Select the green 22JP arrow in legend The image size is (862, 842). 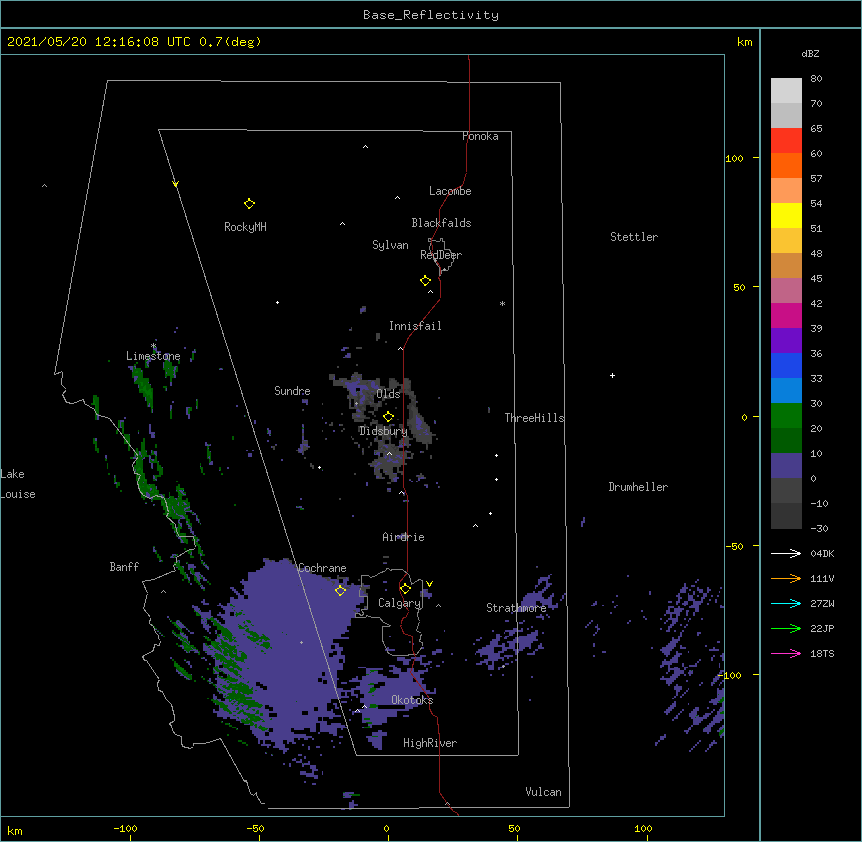(x=786, y=628)
